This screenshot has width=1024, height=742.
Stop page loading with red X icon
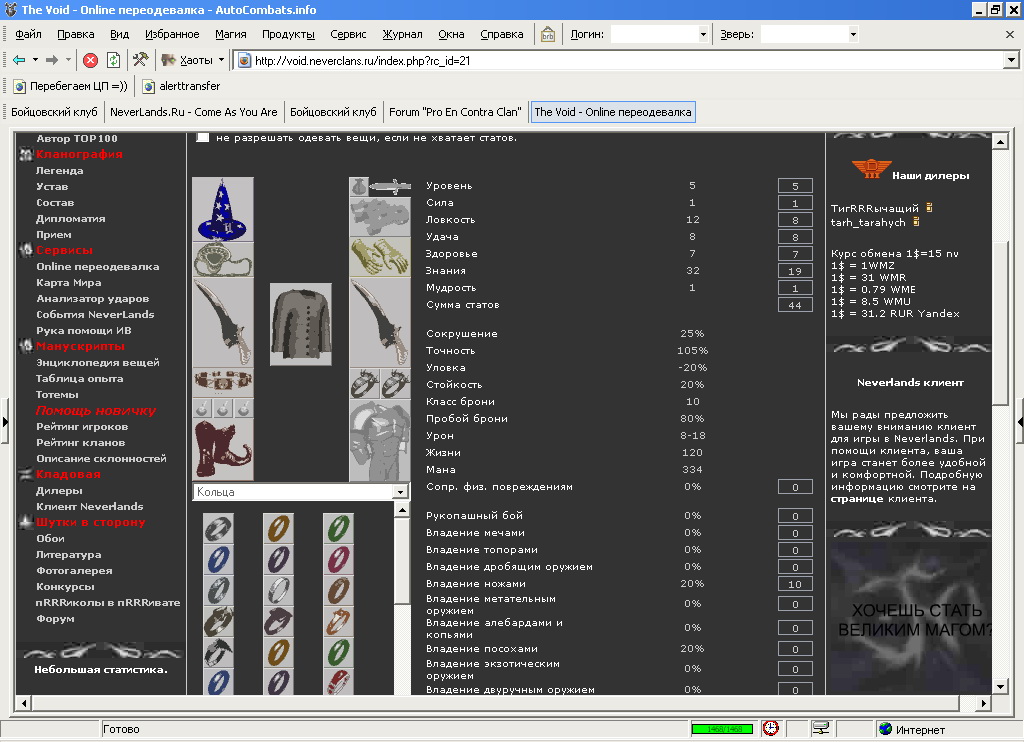point(91,60)
